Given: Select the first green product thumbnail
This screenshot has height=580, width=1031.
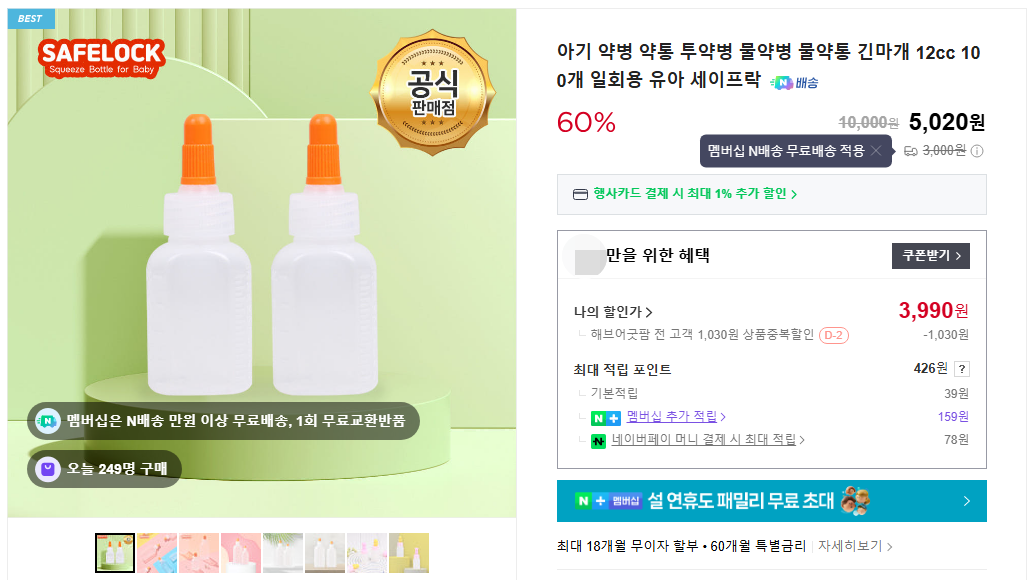Looking at the screenshot, I should [115, 553].
